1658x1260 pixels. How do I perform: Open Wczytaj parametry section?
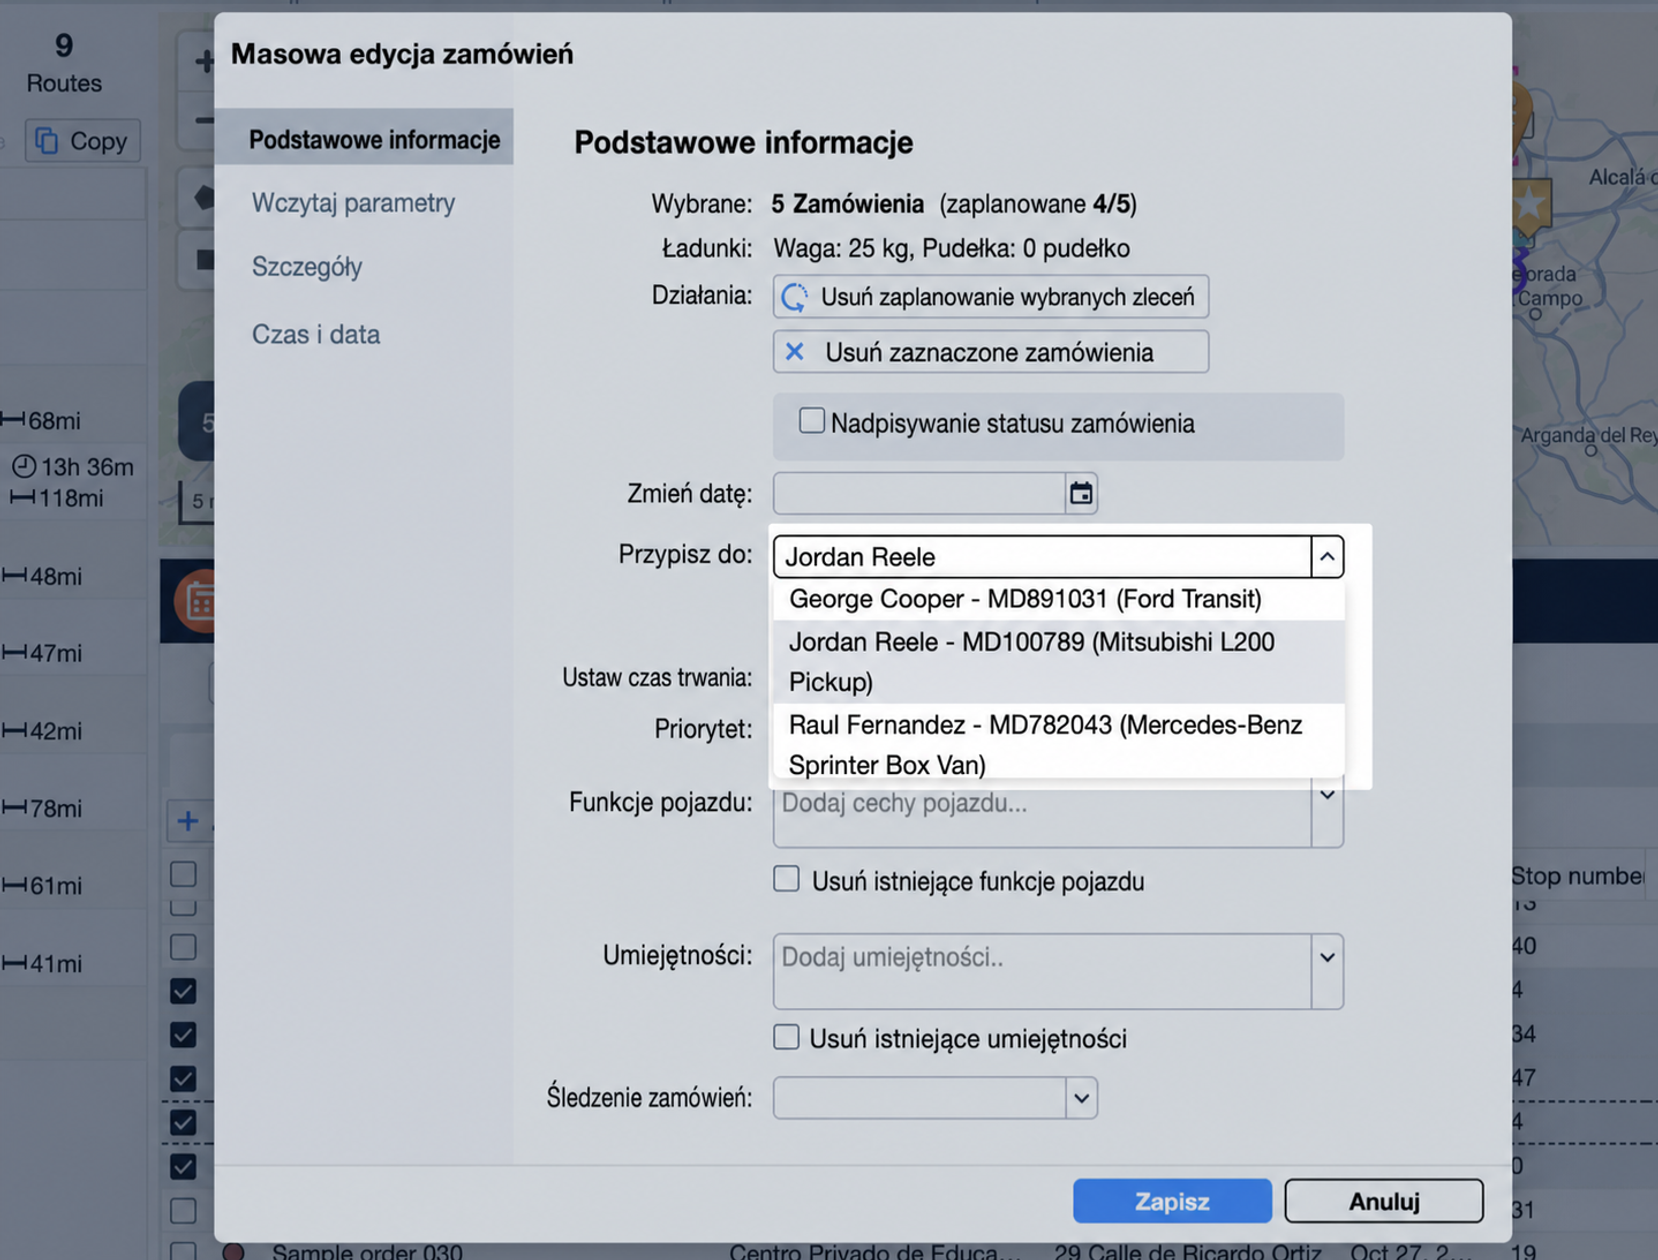353,203
